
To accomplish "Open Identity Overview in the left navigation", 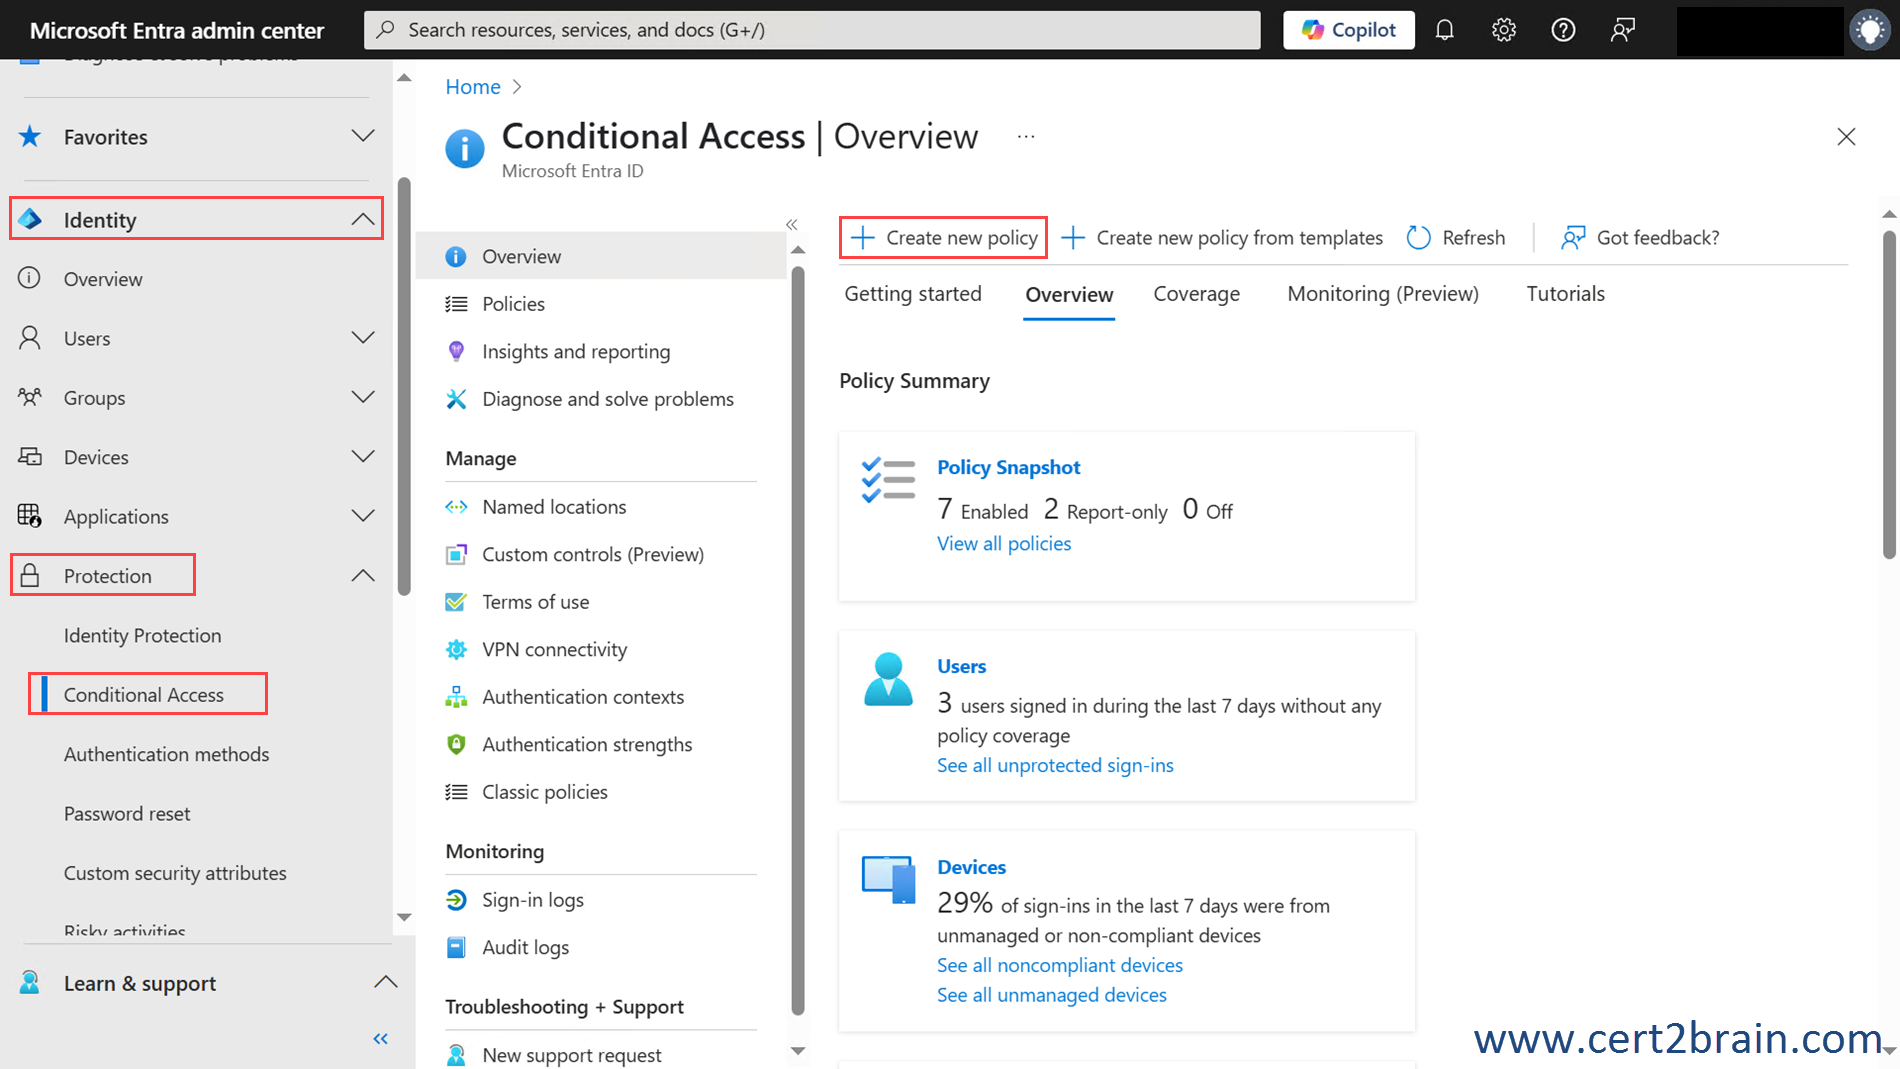I will click(103, 279).
